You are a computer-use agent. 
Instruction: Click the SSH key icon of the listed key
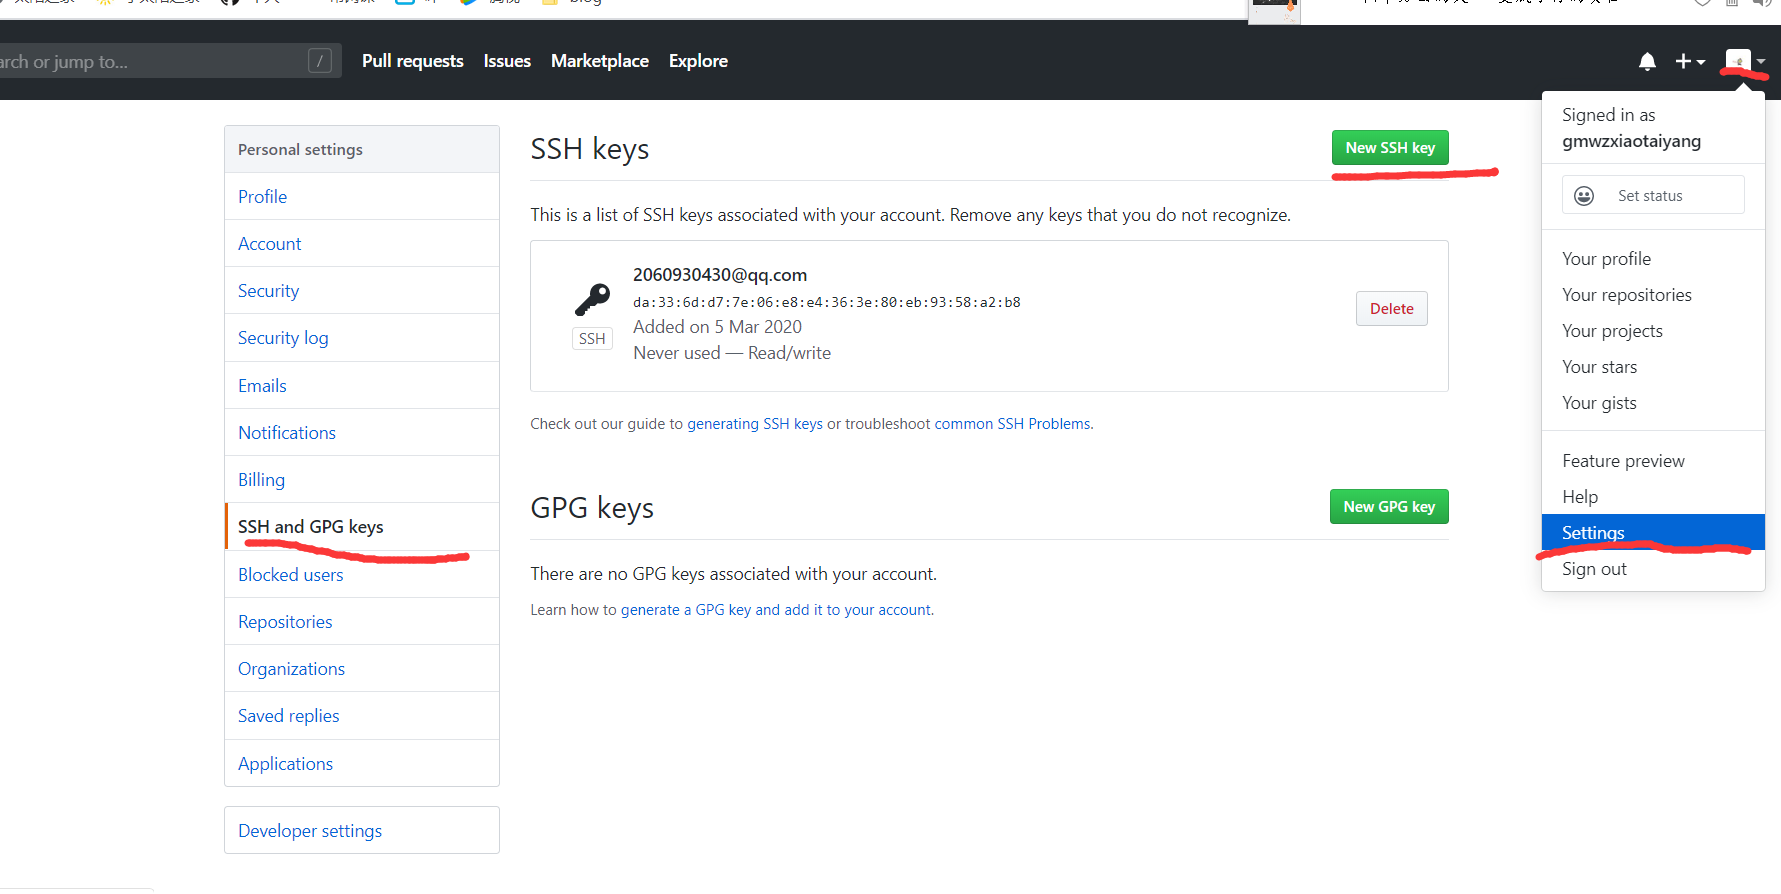pos(592,299)
